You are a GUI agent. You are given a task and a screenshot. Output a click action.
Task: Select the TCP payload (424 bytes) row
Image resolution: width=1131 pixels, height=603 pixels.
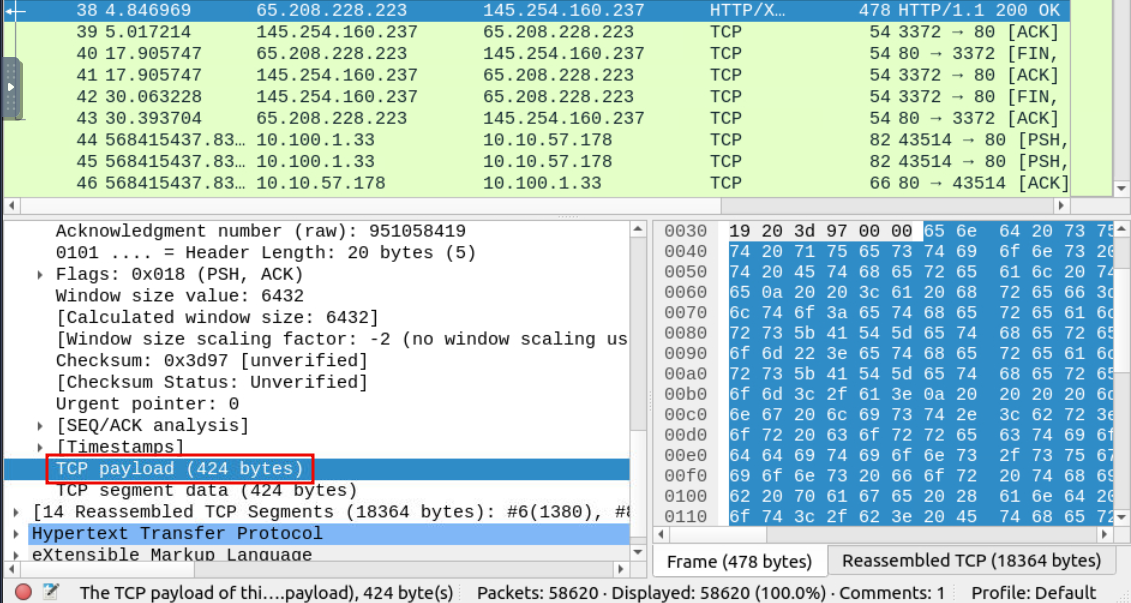tap(179, 469)
